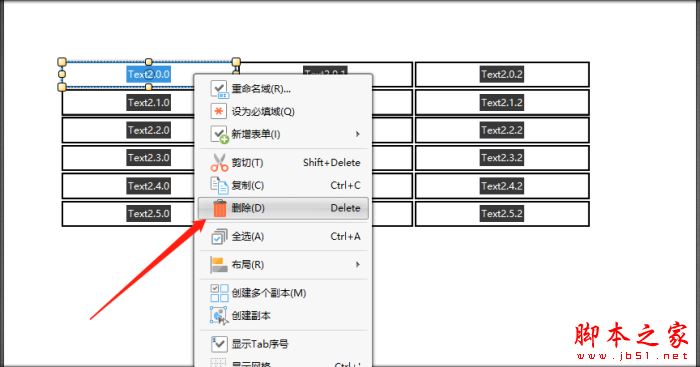Select the Text2.5.2 form field
The image size is (700, 367).
[502, 213]
